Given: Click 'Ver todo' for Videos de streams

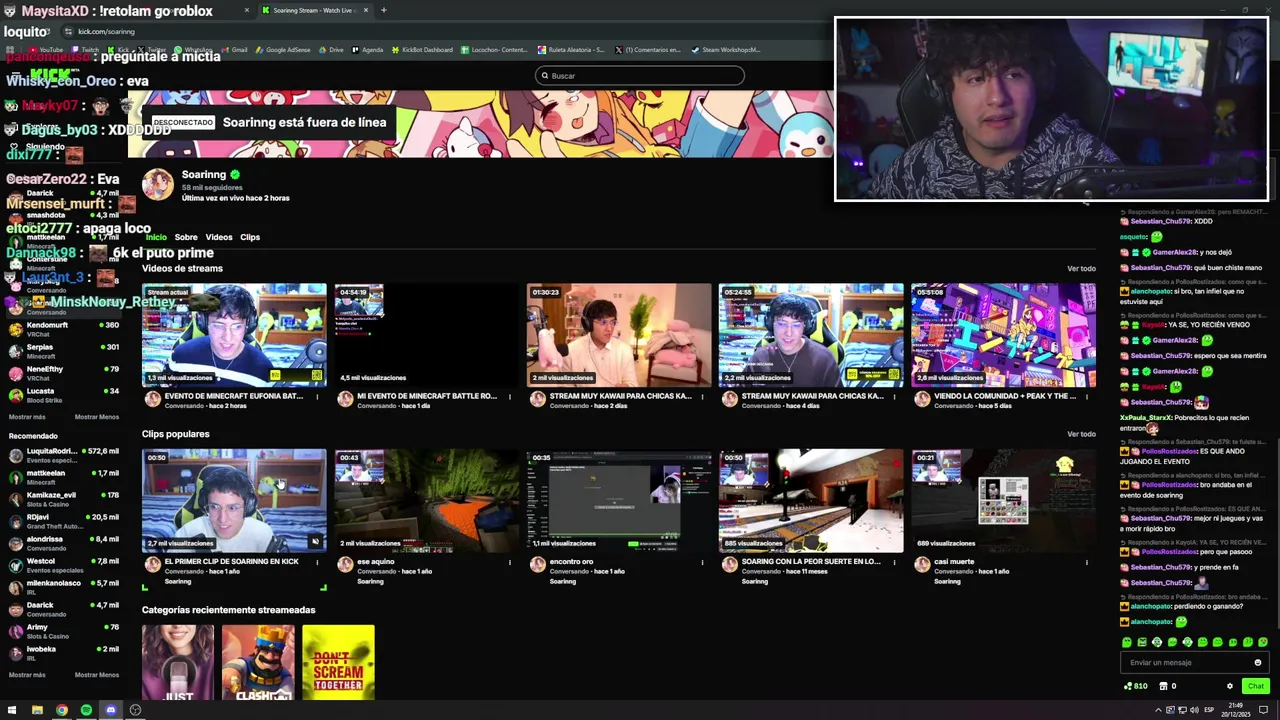Looking at the screenshot, I should (1081, 268).
